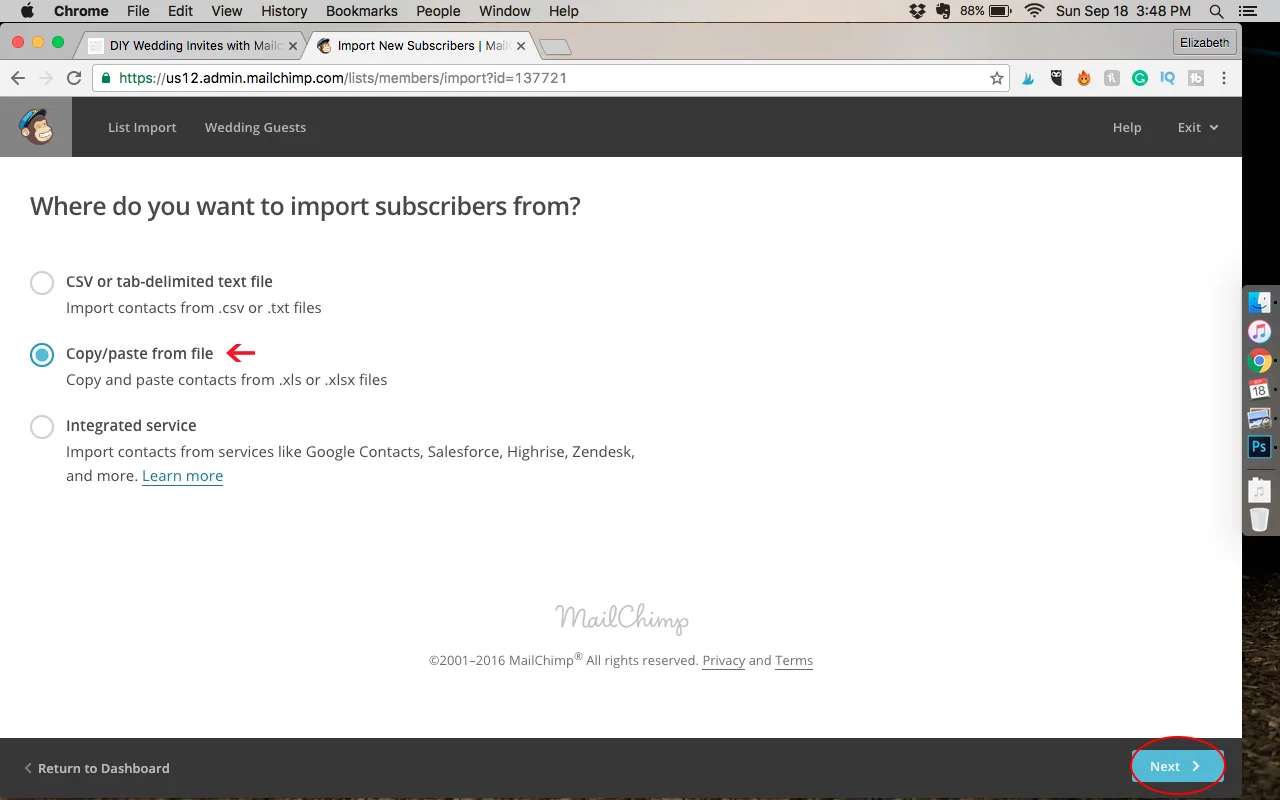Close the Import New Subscribers tab
This screenshot has height=800, width=1280.
coord(520,46)
